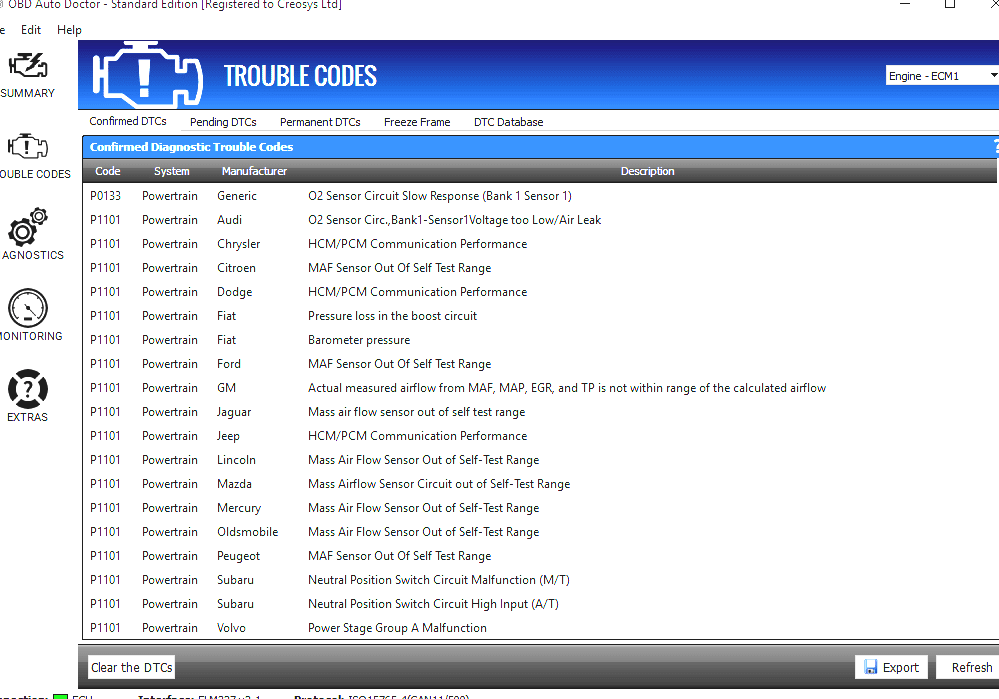Switch to the Pending DTCs tab
The width and height of the screenshot is (999, 699).
tap(223, 122)
